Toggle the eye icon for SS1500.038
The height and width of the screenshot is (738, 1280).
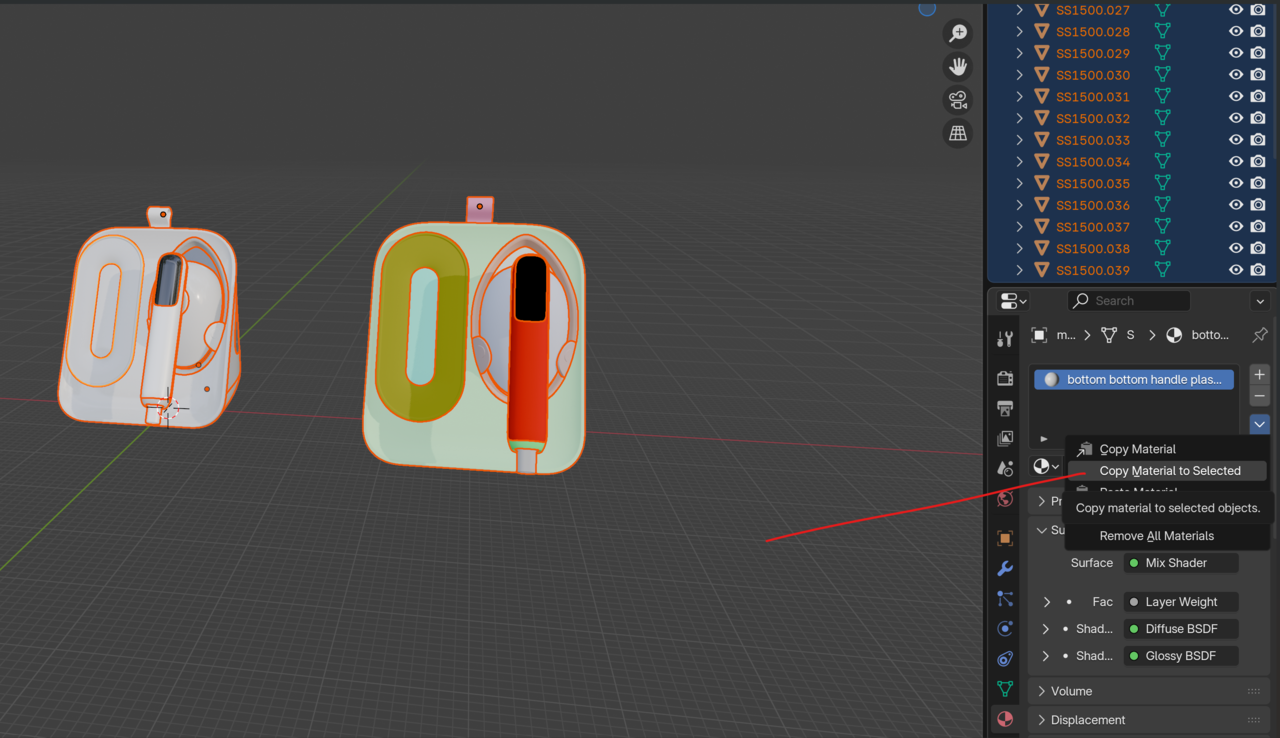[x=1236, y=249]
